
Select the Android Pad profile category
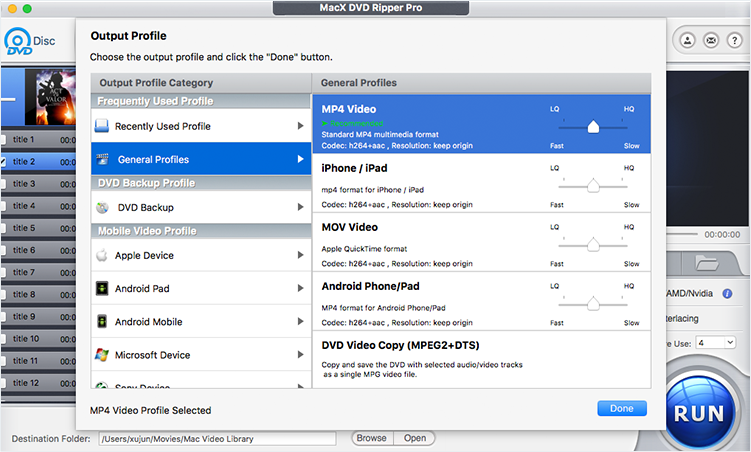click(x=200, y=288)
